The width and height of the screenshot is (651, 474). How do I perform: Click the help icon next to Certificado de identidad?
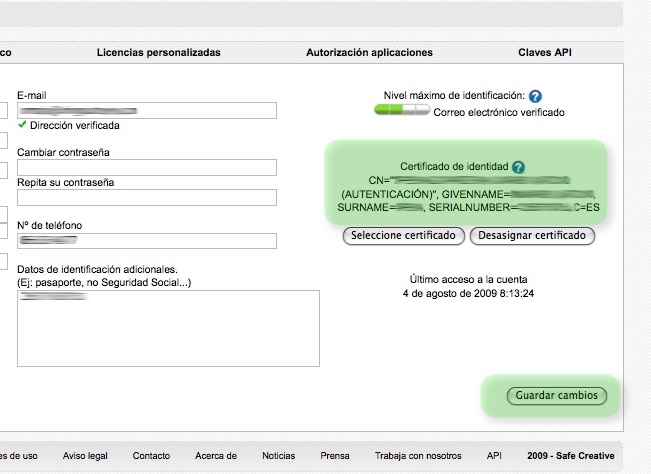click(x=518, y=167)
